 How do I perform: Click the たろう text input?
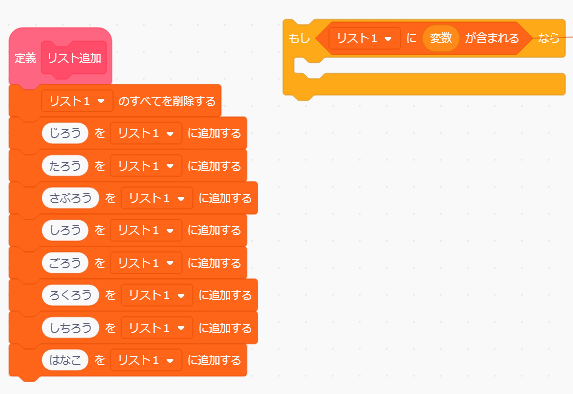65,166
